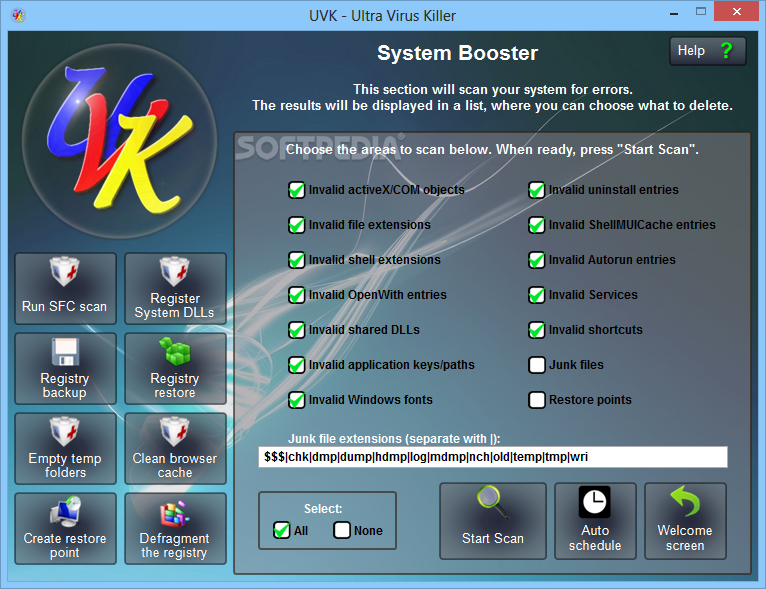Disable Invalid shared DLLs scan
This screenshot has width=766, height=589.
(x=296, y=330)
